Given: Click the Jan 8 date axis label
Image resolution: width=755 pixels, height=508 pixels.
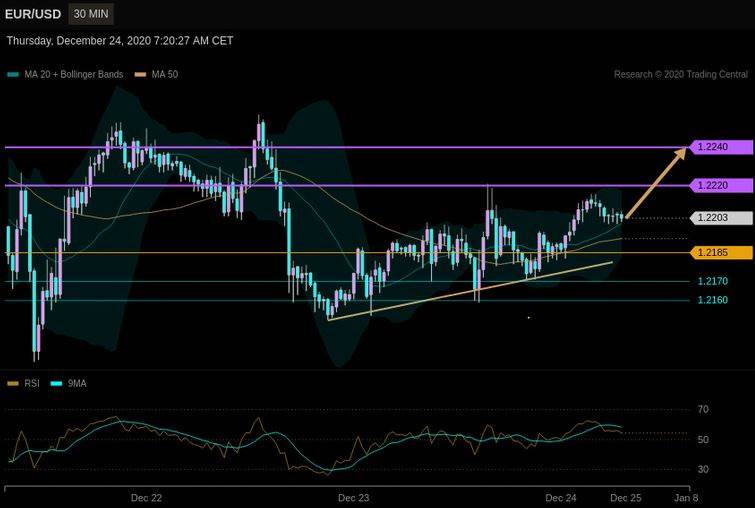Looking at the screenshot, I should click(x=686, y=498).
